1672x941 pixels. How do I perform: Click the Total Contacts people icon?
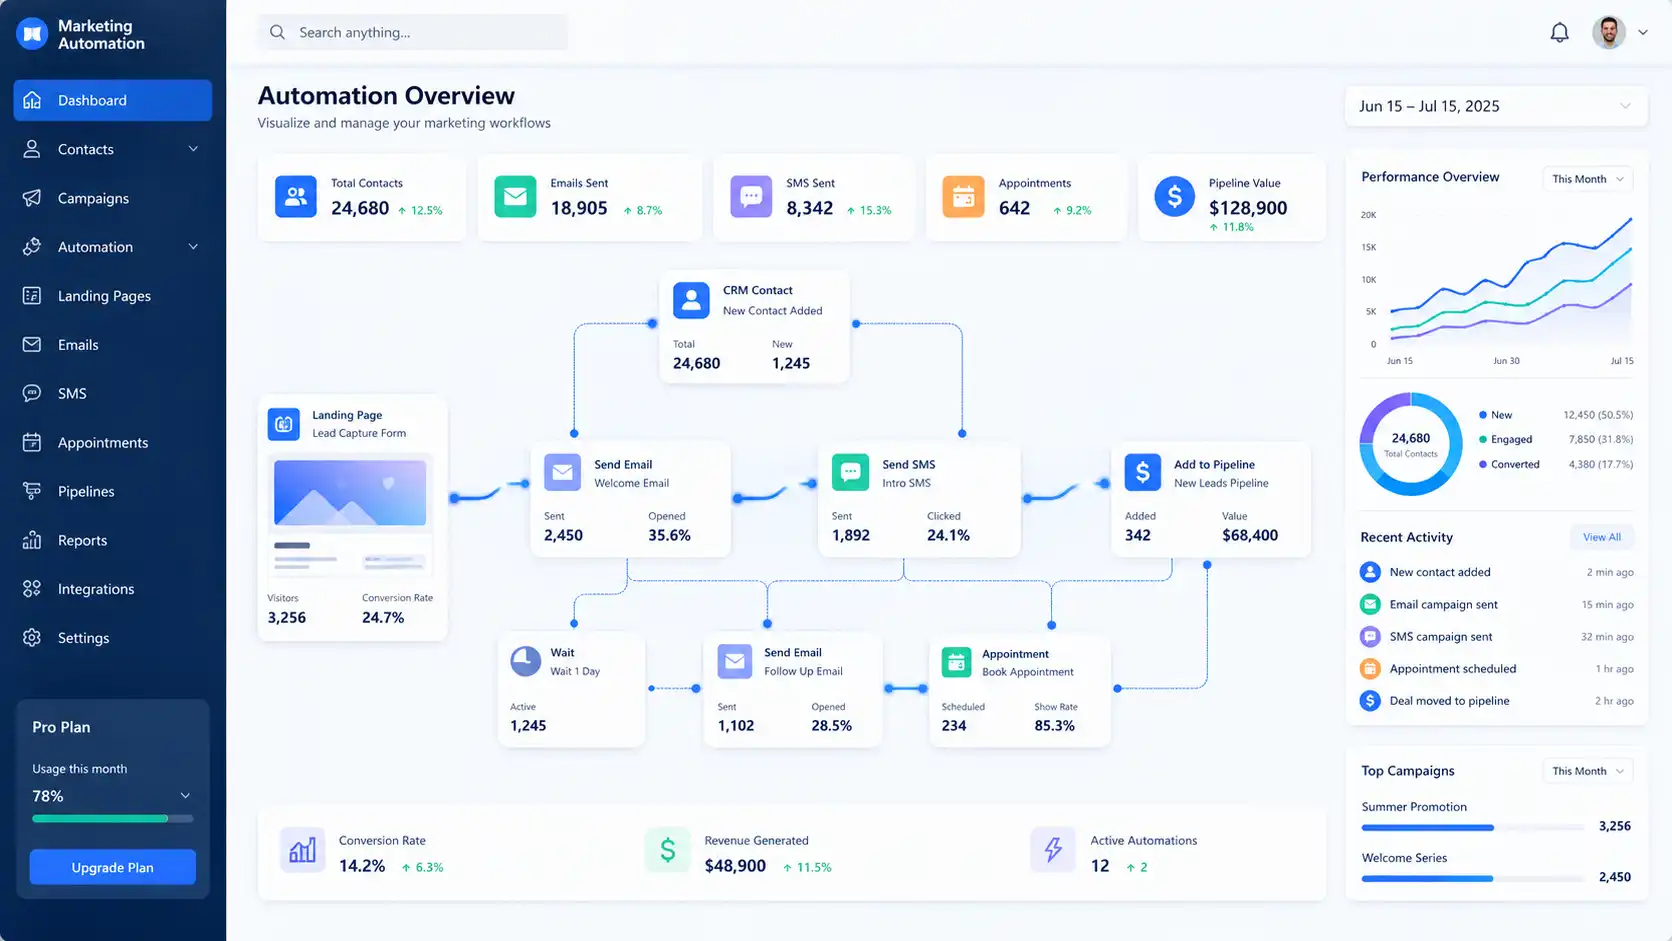point(296,197)
